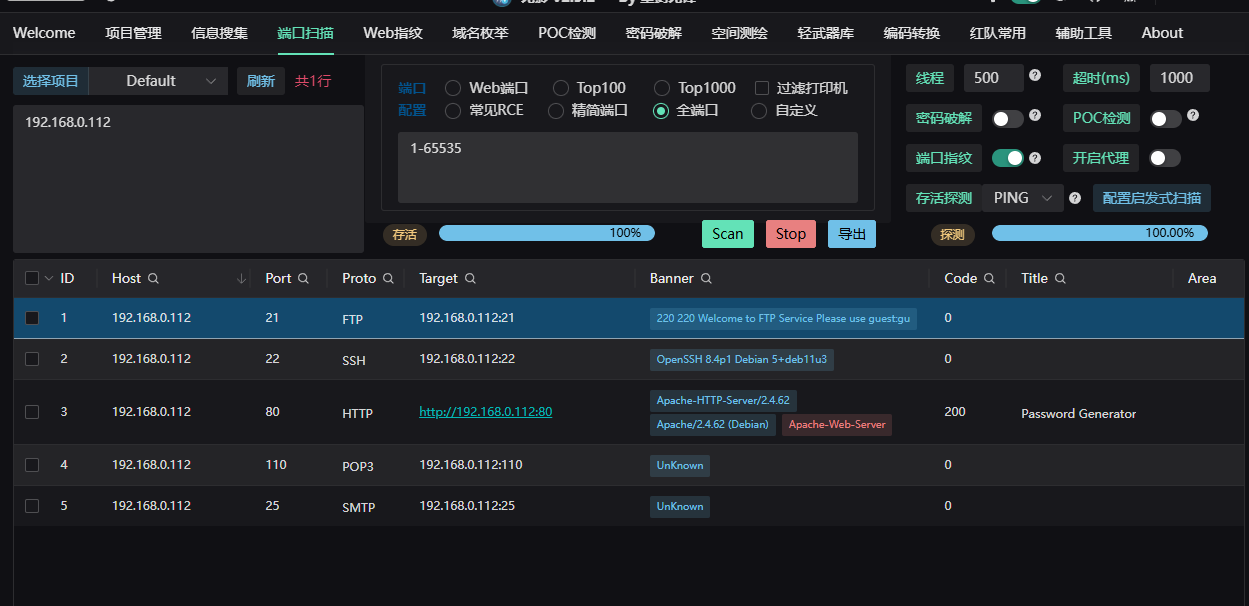Select the Web端口 radio option
This screenshot has width=1249, height=606.
453,88
